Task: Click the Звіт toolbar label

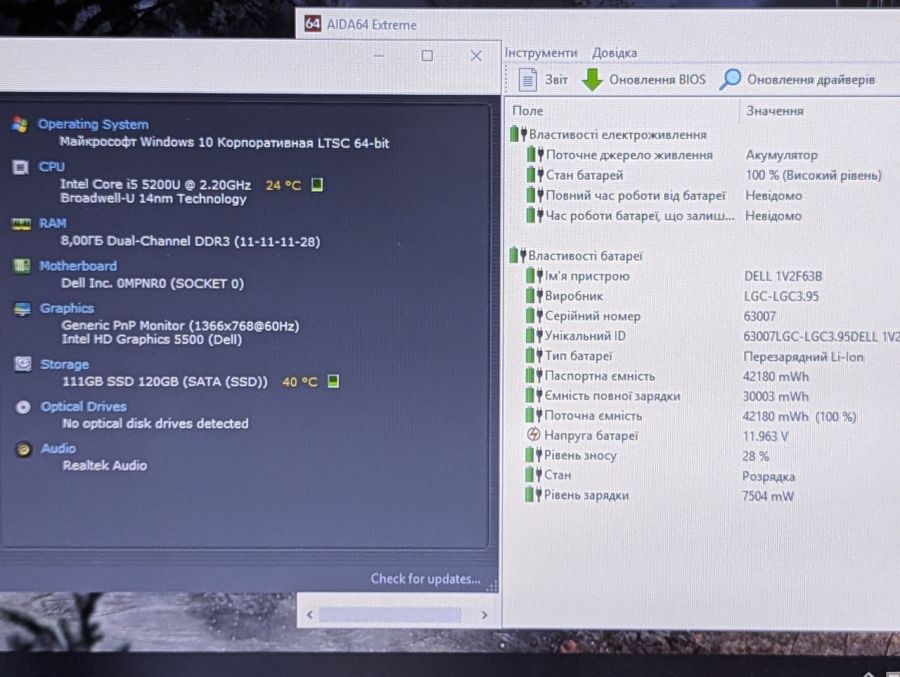Action: tap(556, 80)
